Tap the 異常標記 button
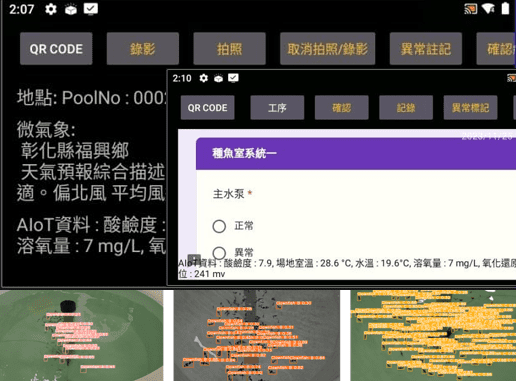 471,108
